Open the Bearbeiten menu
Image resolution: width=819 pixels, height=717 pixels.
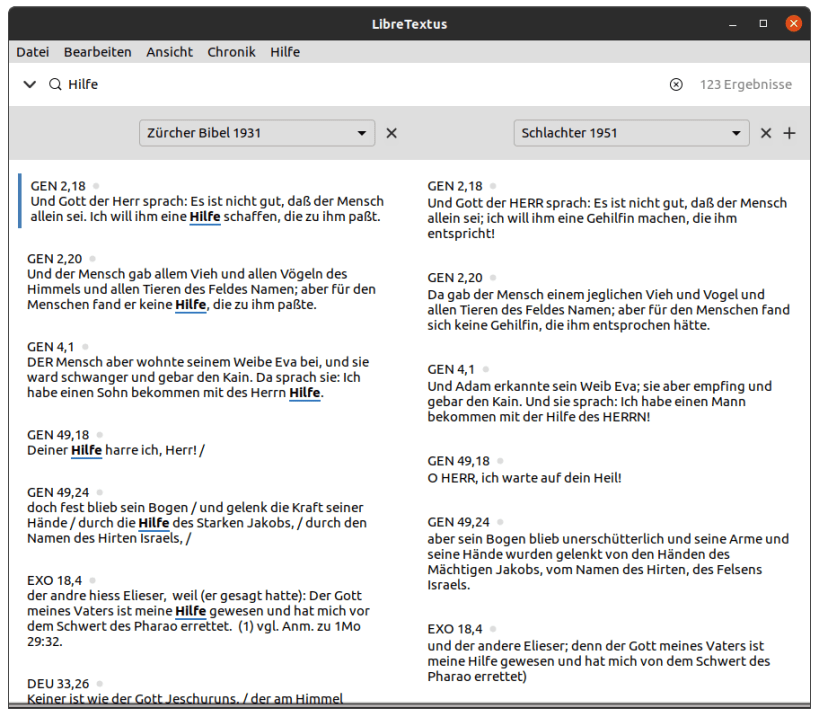coord(97,52)
